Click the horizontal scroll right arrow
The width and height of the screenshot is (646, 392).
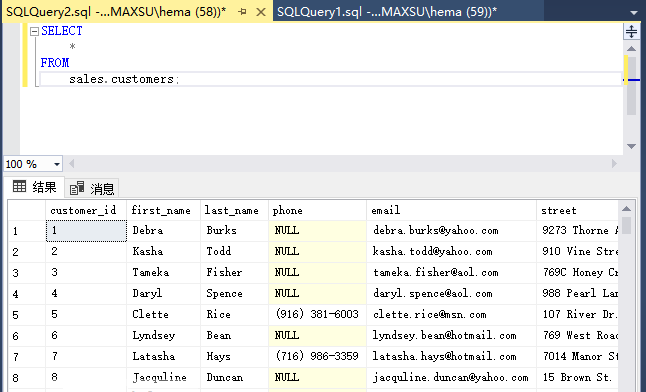614,164
